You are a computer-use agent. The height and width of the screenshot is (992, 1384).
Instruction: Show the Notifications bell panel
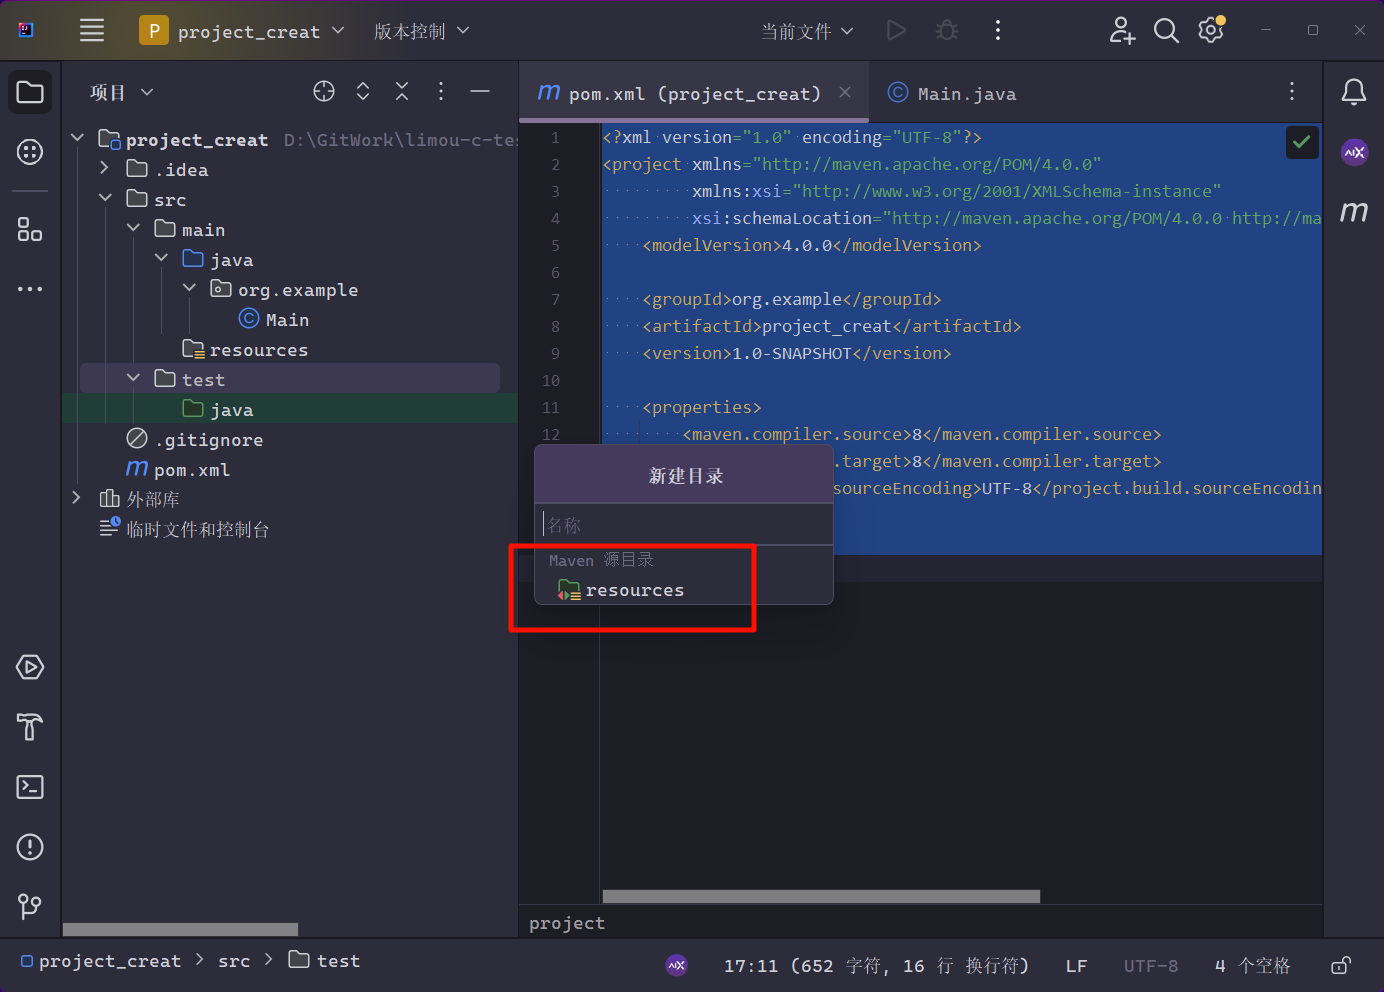click(1354, 92)
